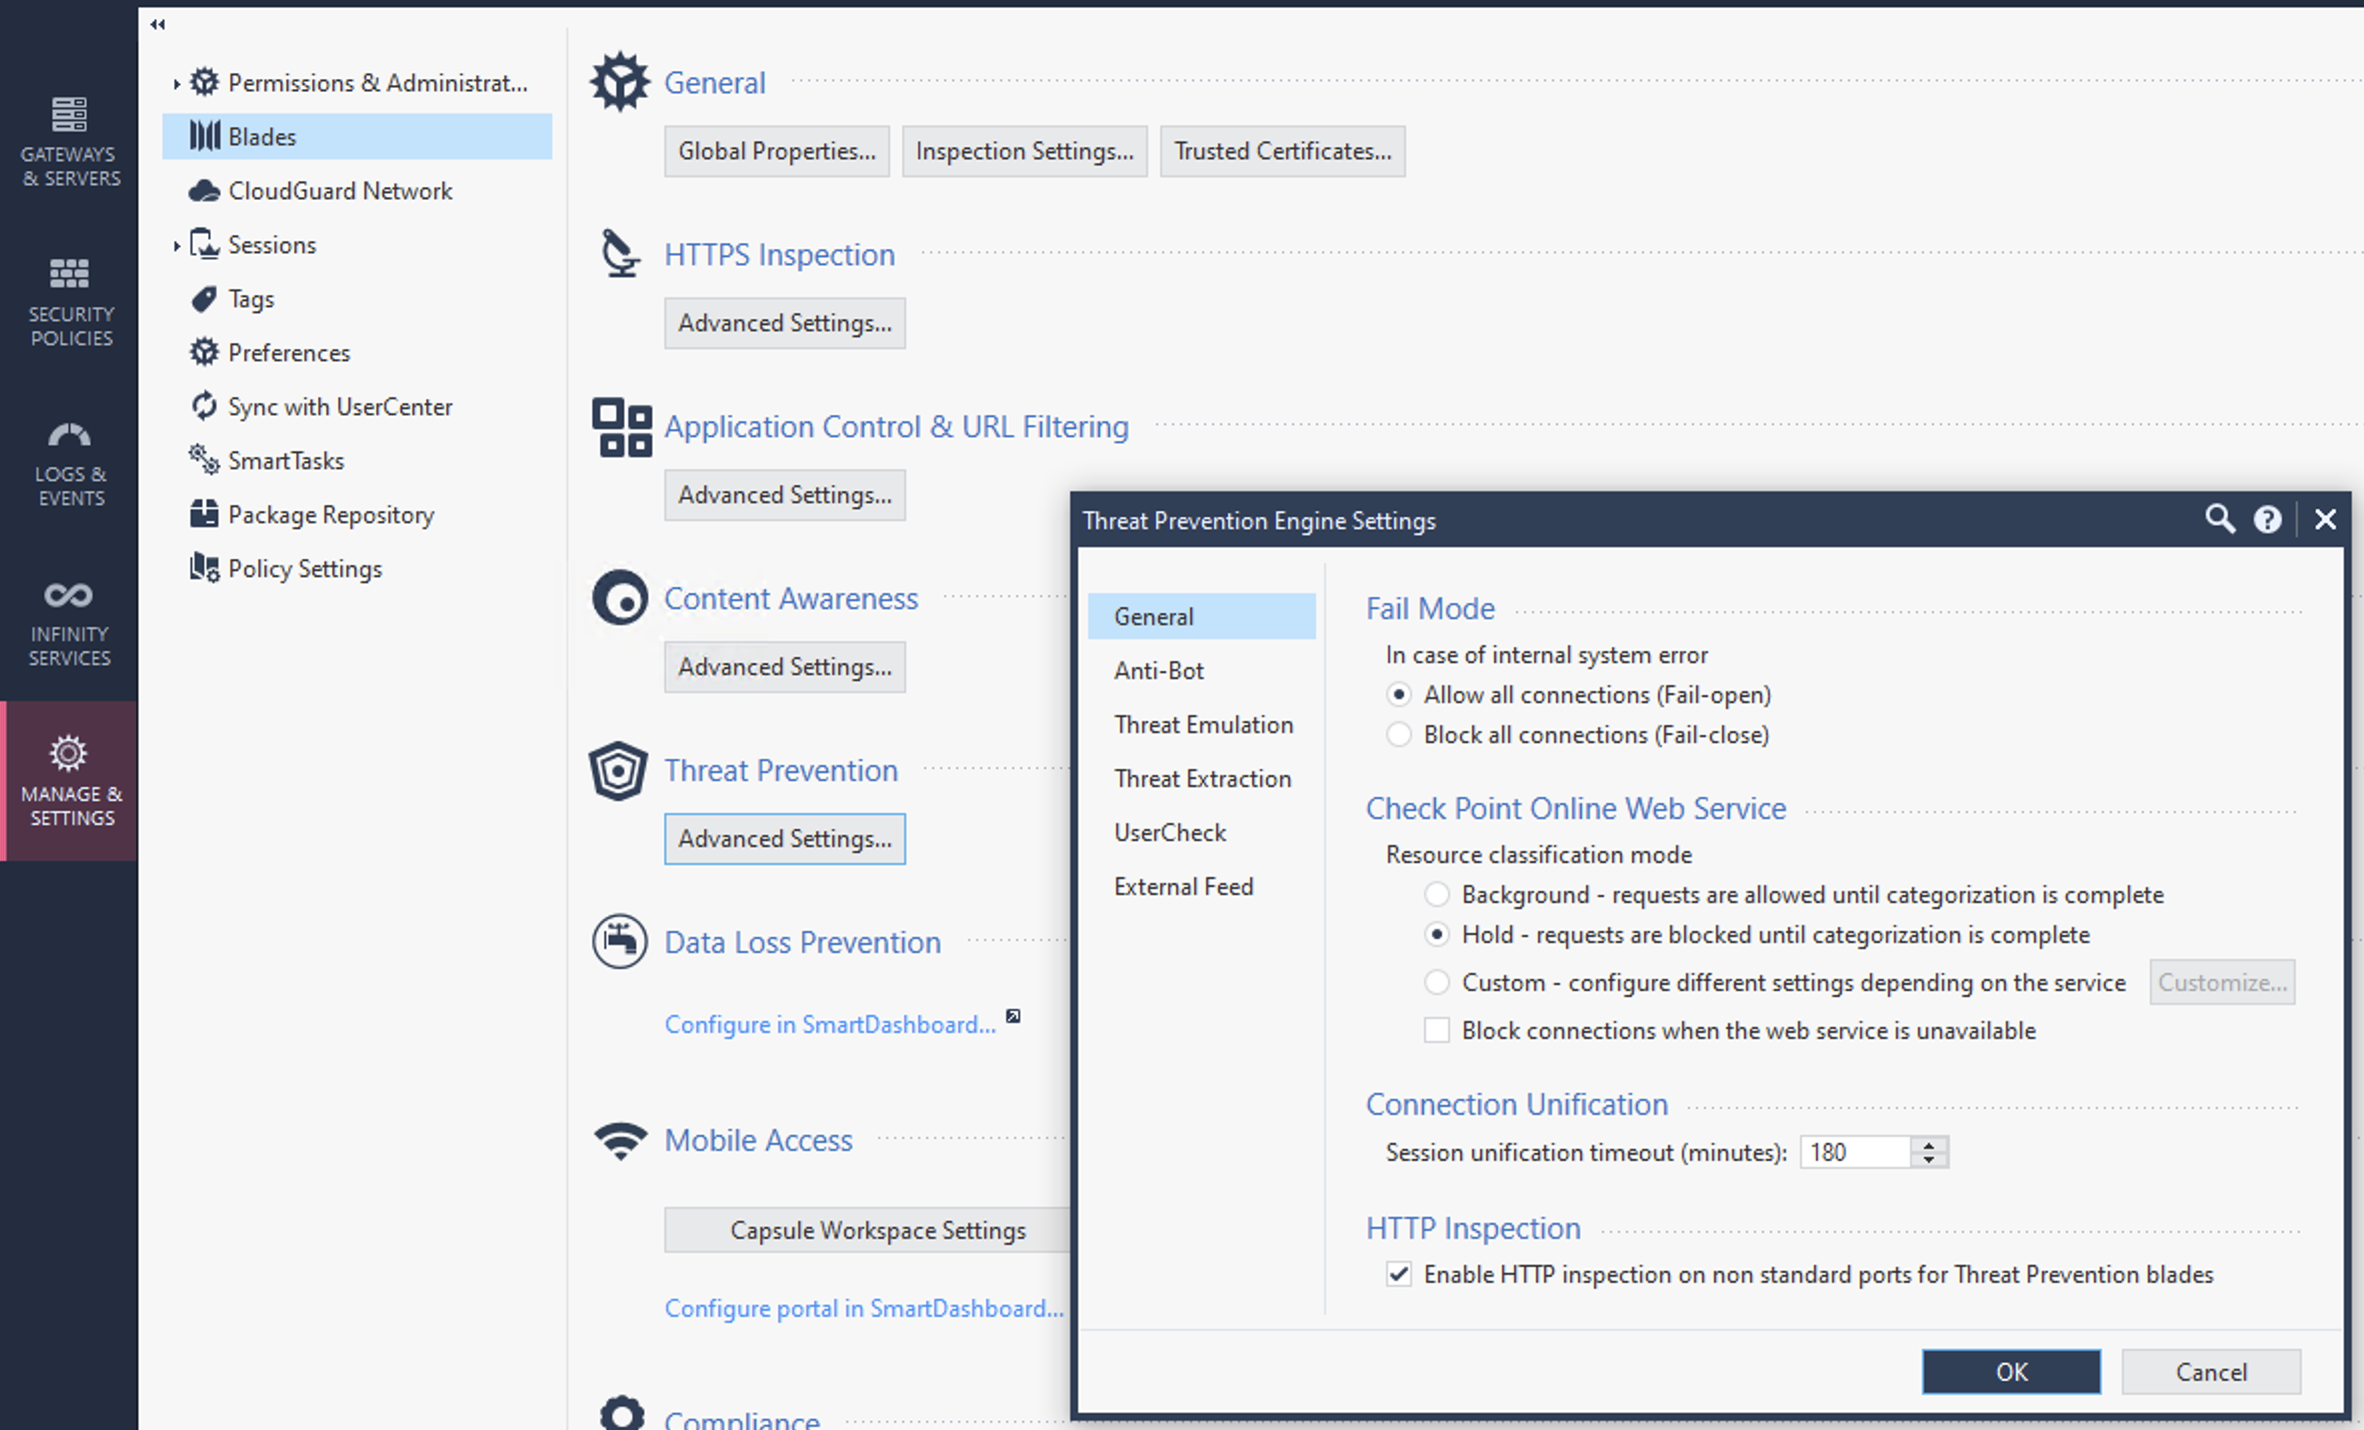Viewport: 2364px width, 1430px height.
Task: Click the Customize button
Action: click(2222, 982)
